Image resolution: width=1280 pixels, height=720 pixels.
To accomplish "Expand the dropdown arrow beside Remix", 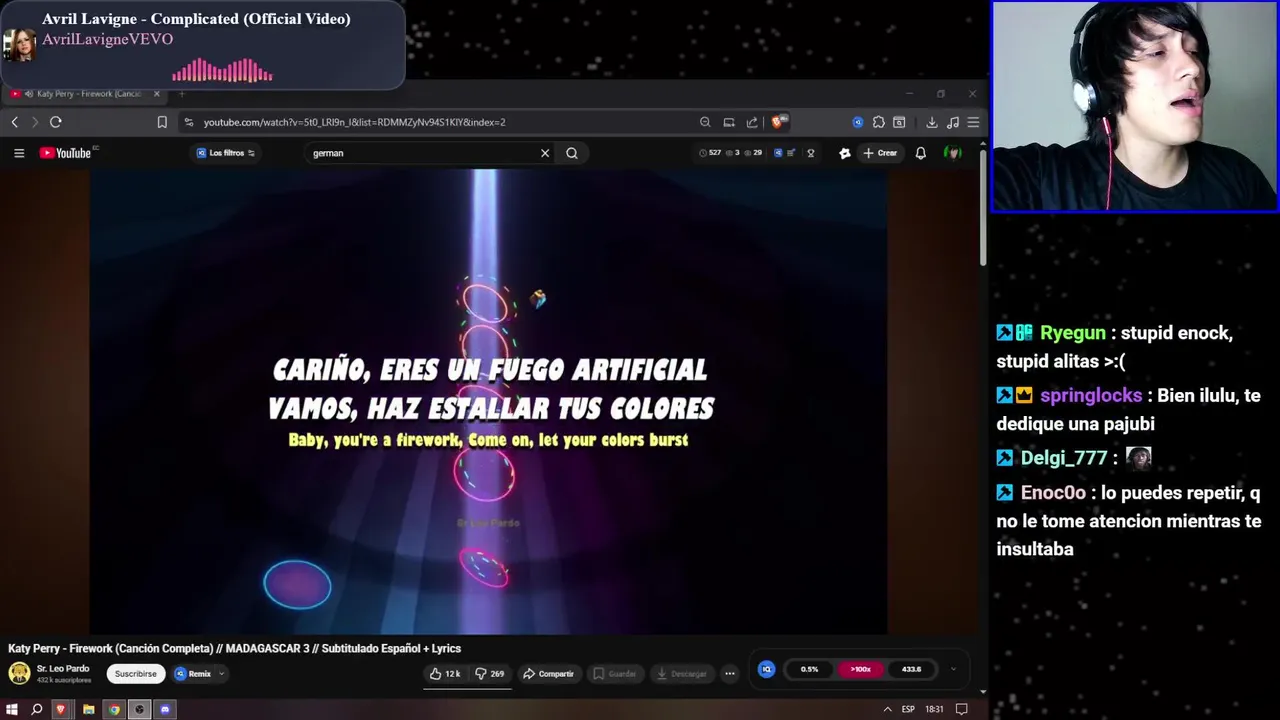I will click(x=221, y=674).
